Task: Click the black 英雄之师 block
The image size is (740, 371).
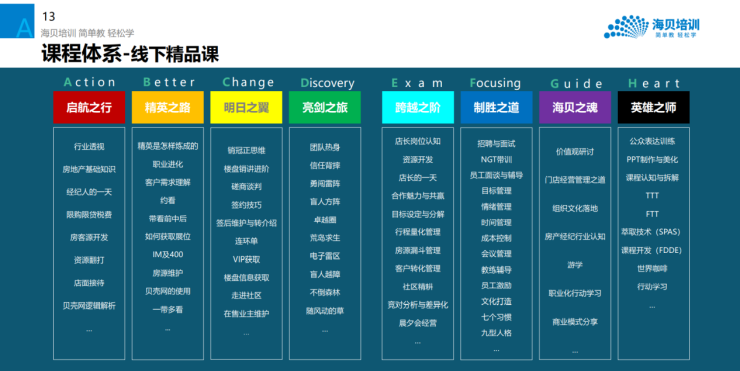Action: 654,108
